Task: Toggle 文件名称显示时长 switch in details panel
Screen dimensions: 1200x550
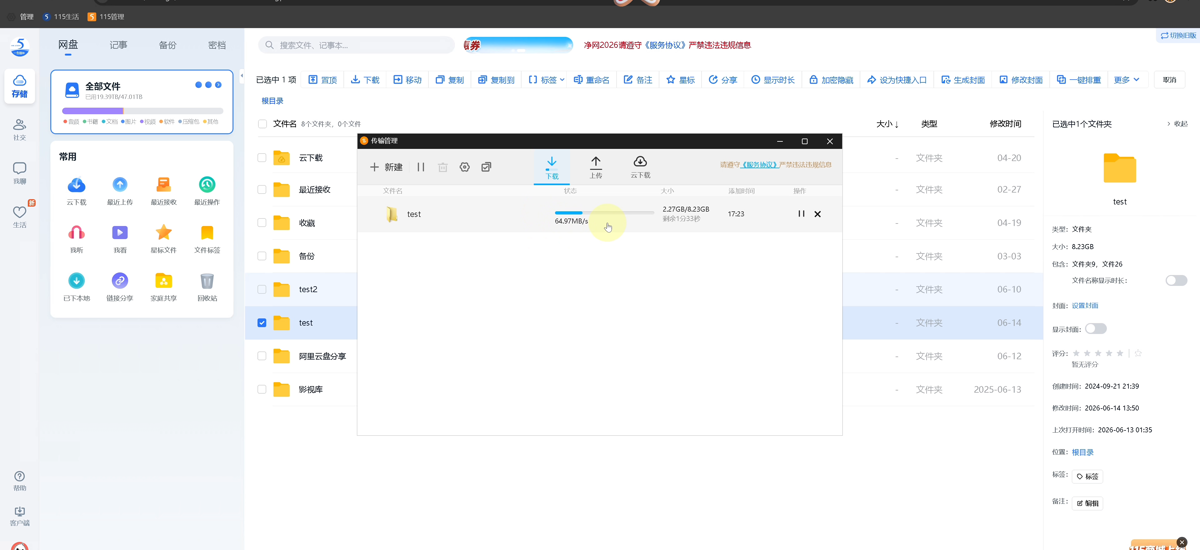Action: [1176, 280]
